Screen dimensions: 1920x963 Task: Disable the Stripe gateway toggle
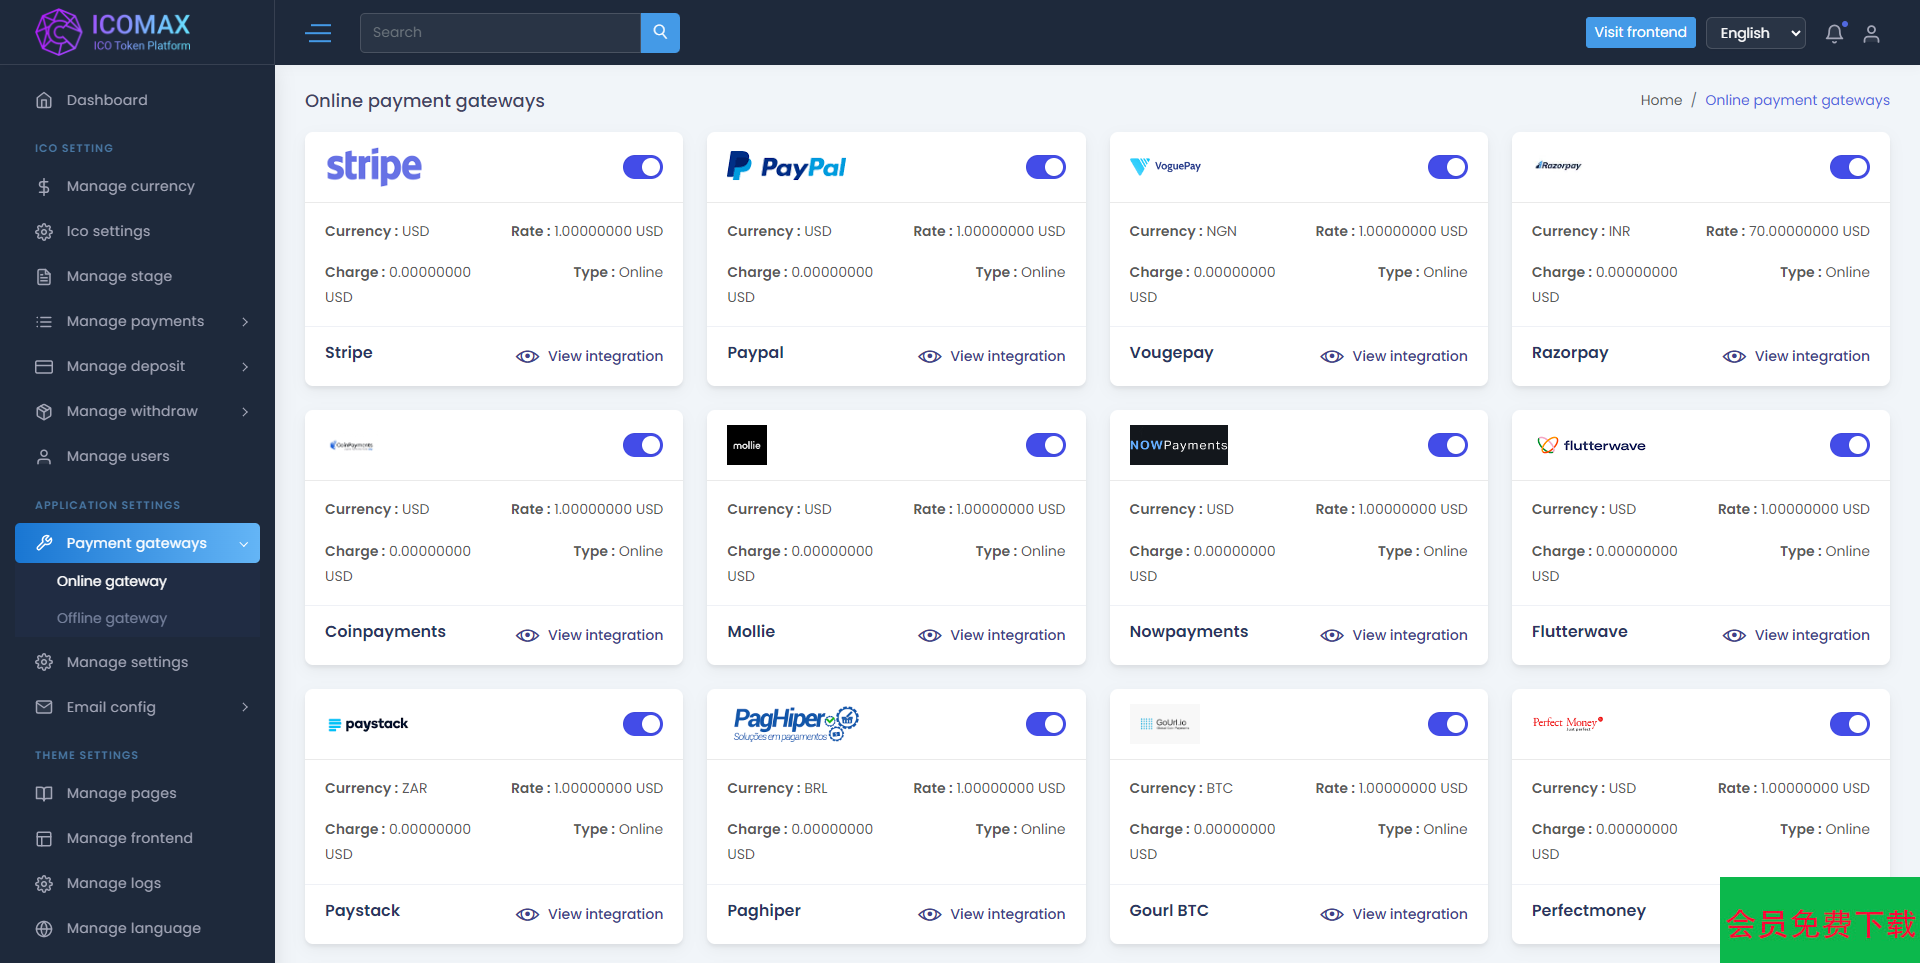(642, 167)
